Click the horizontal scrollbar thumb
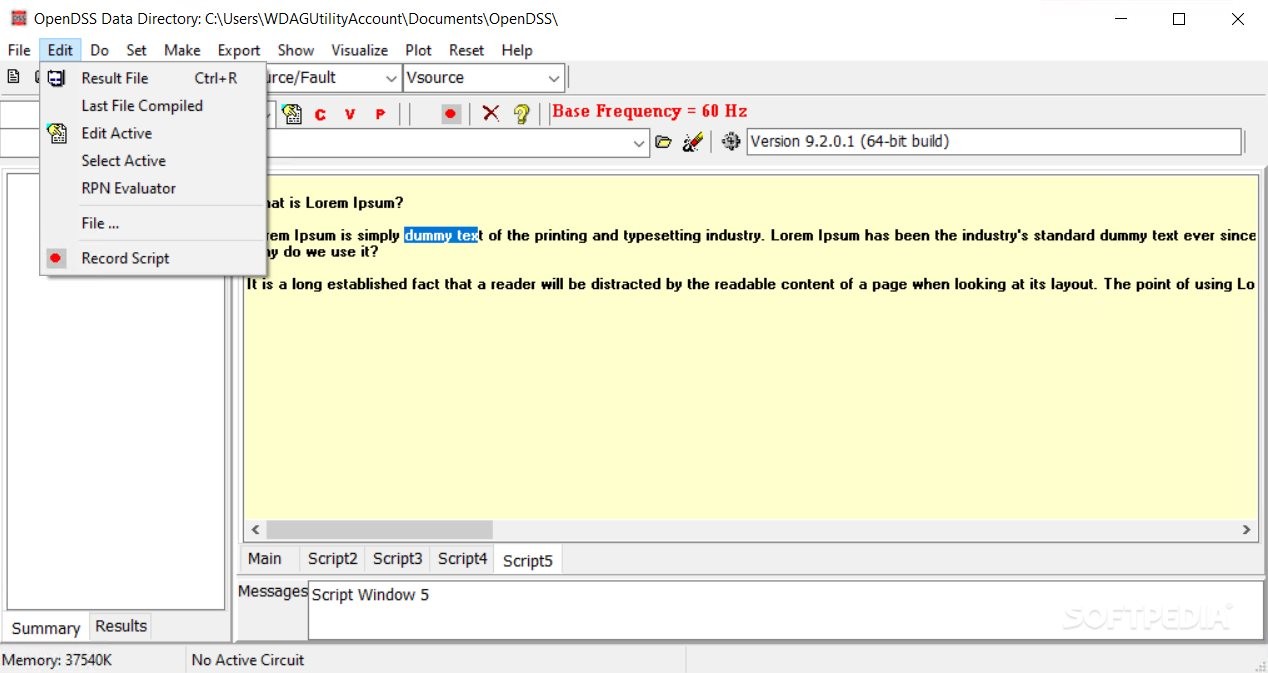1268x673 pixels. click(380, 530)
